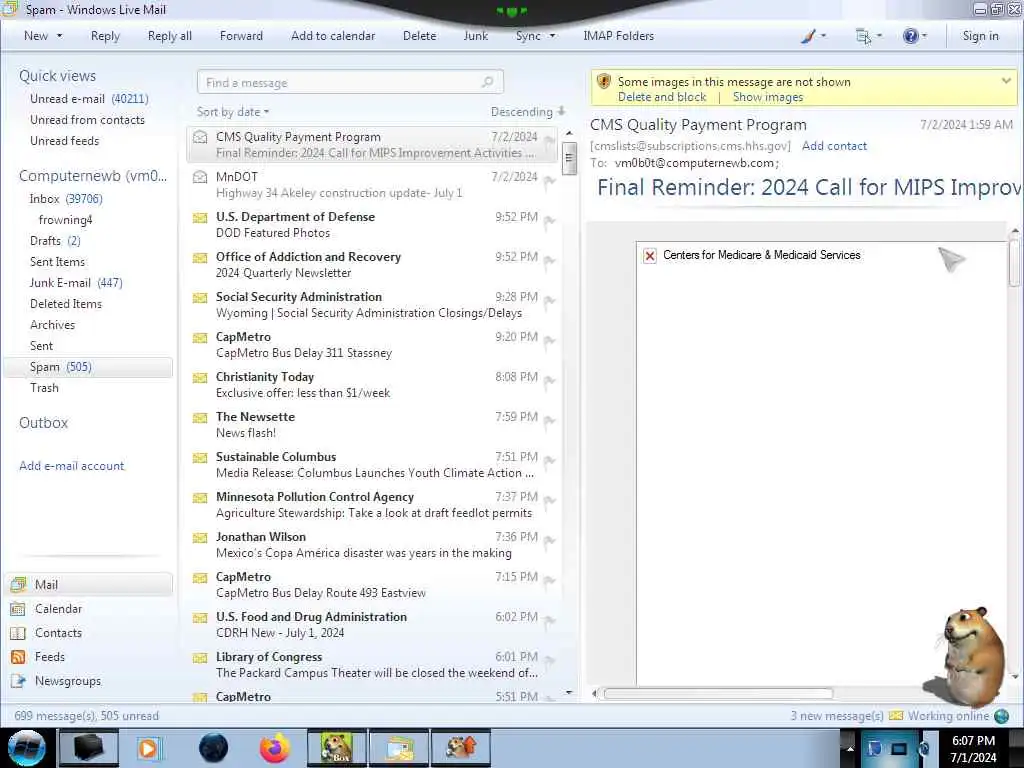
Task: Expand the Computernewb account folder header
Action: 93,176
